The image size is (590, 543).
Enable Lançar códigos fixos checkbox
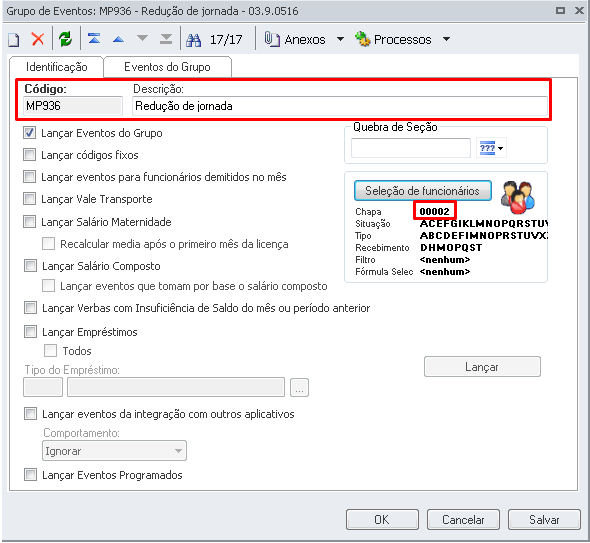pyautogui.click(x=29, y=154)
